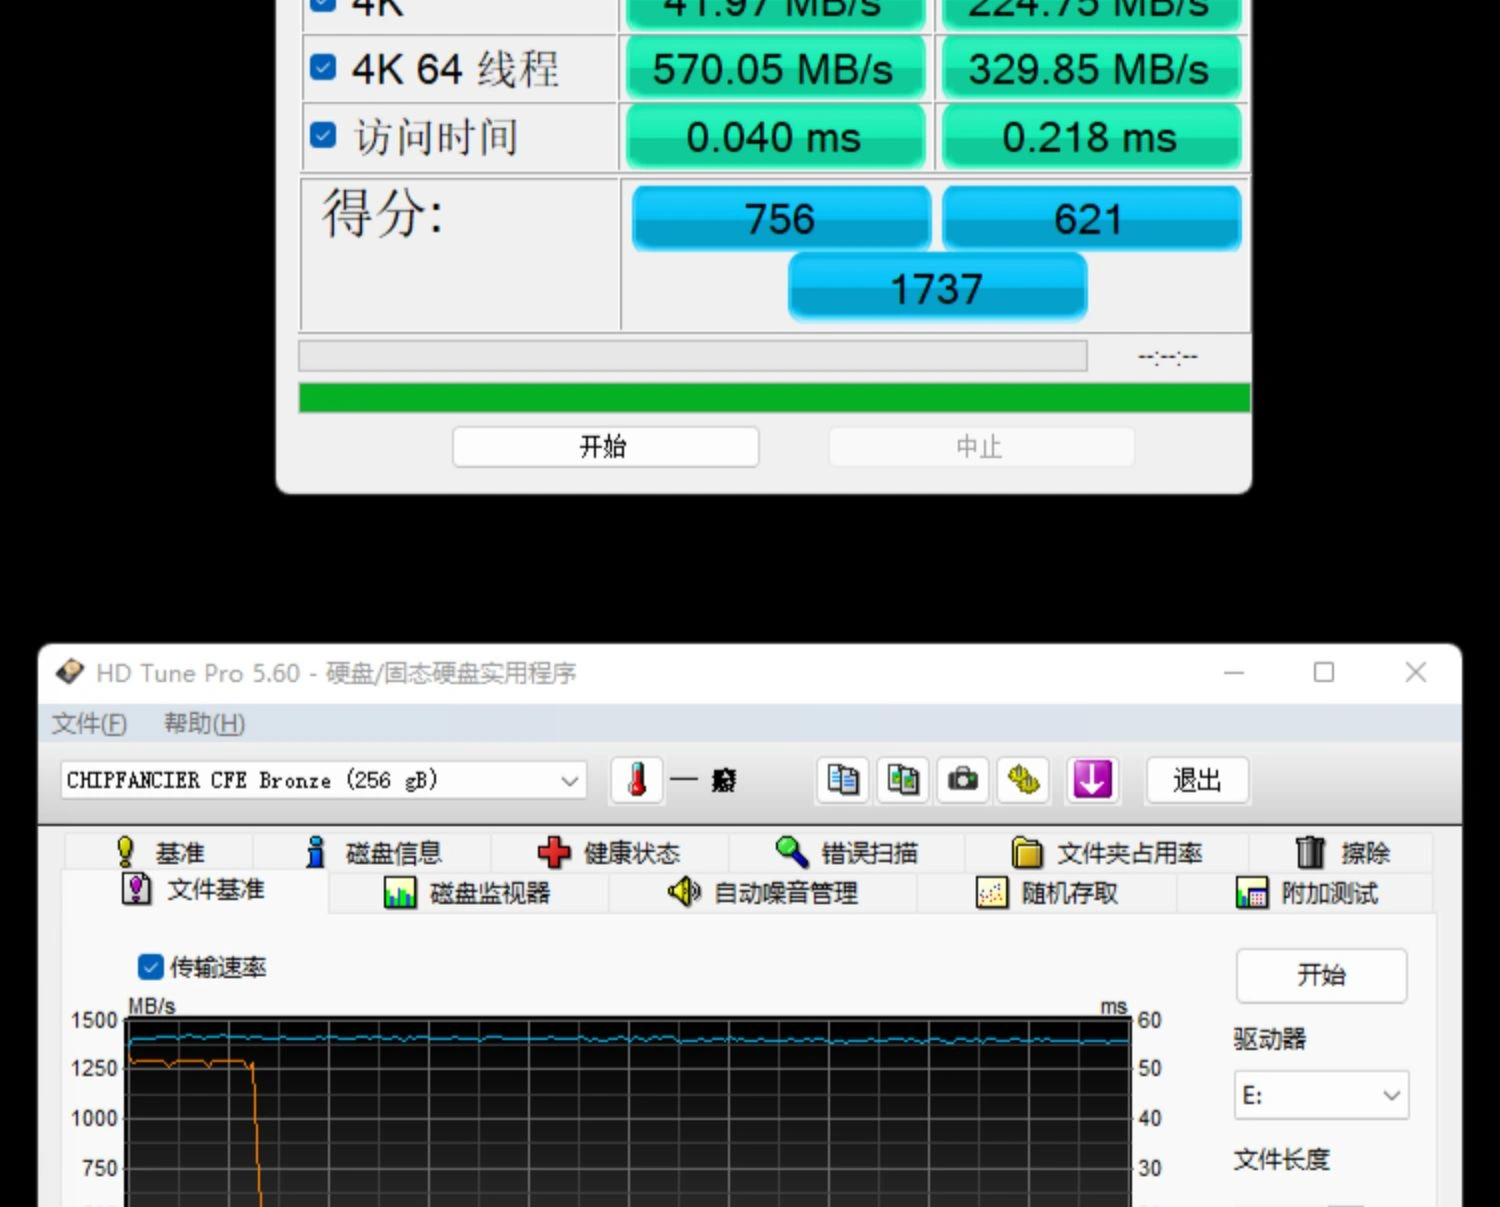Click the transfer rate graph area
The image size is (1500, 1207).
tap(628, 1112)
